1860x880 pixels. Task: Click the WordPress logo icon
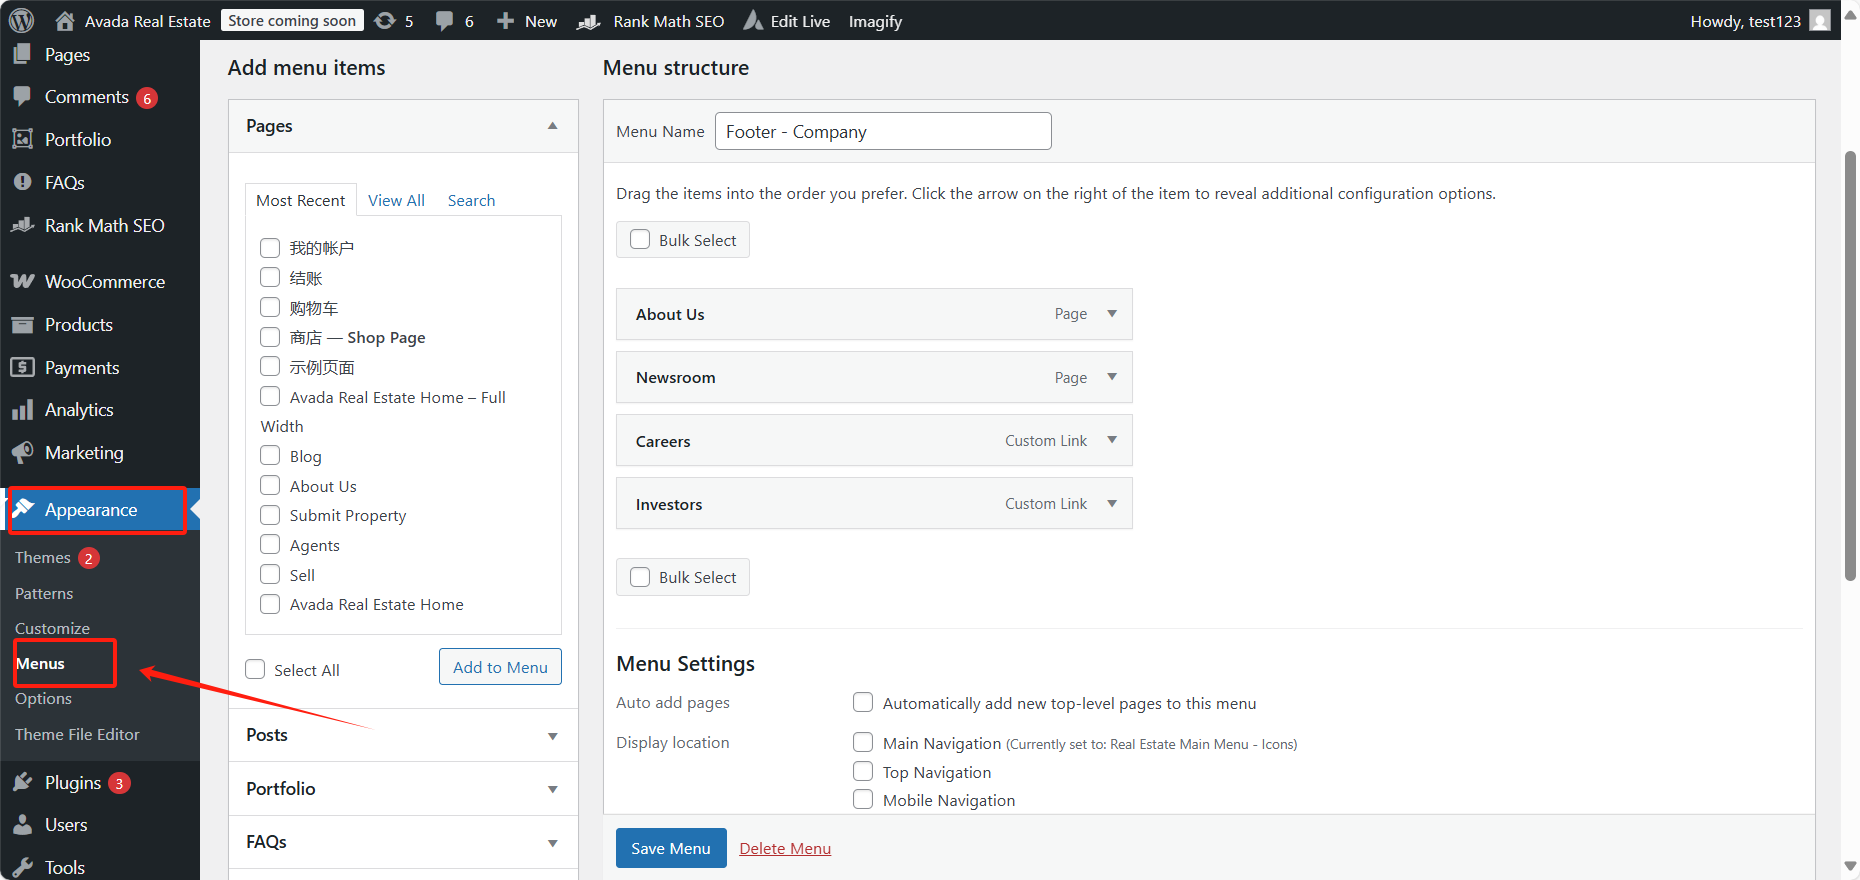(x=21, y=20)
